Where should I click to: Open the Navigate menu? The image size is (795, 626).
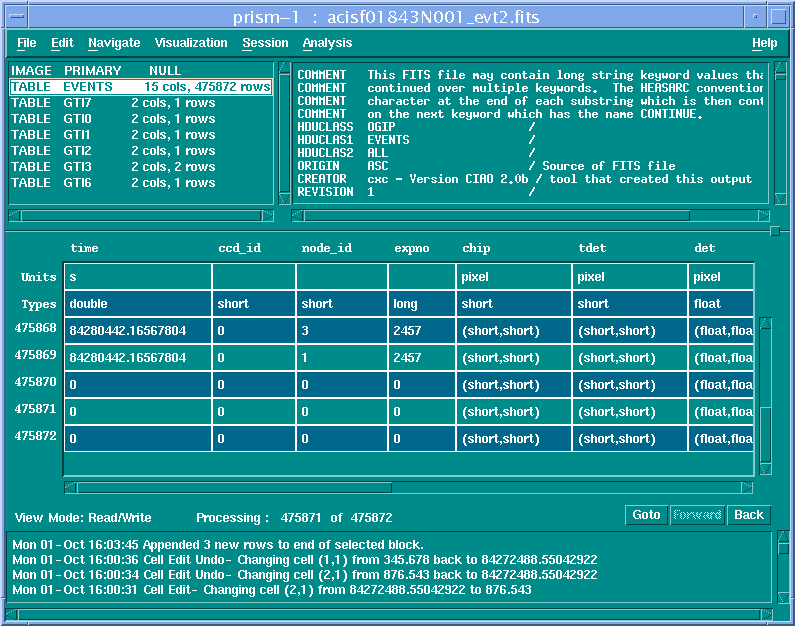point(114,43)
